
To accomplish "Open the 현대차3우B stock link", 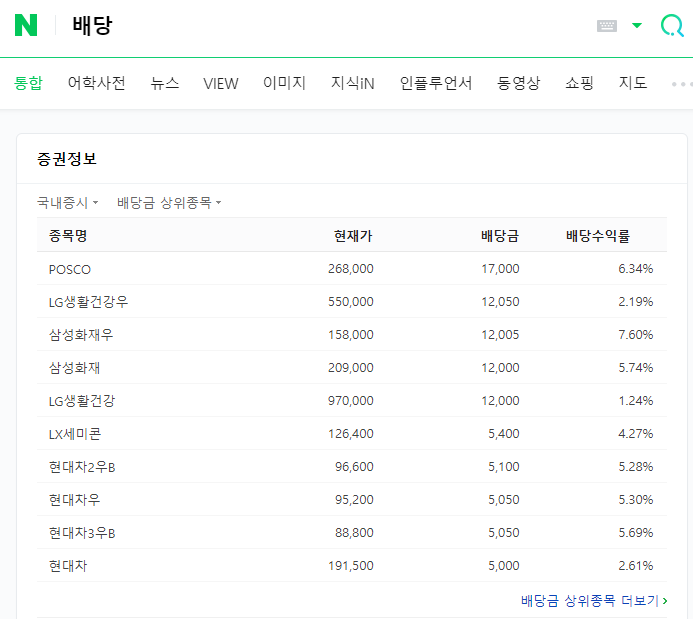I will coord(82,533).
